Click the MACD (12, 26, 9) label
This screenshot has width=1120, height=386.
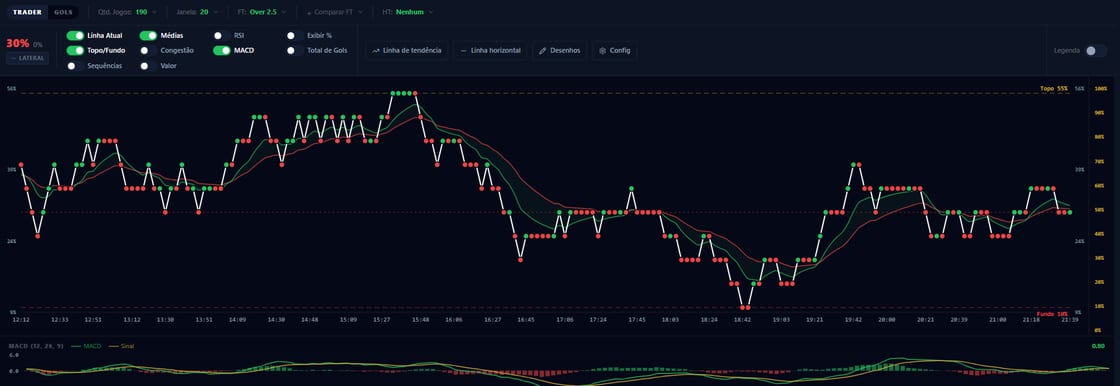pos(36,346)
